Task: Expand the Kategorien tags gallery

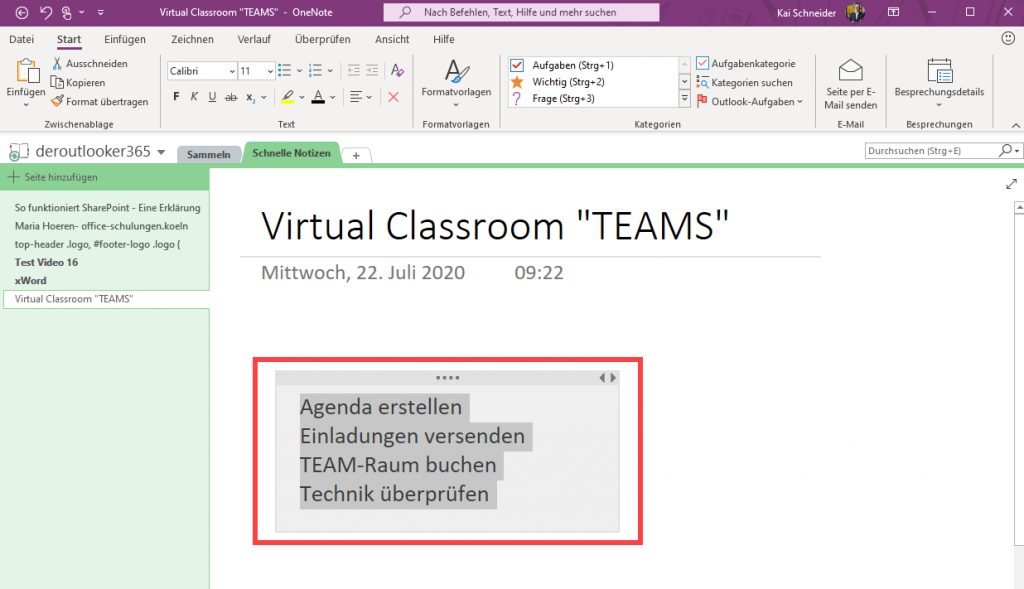Action: [x=684, y=99]
